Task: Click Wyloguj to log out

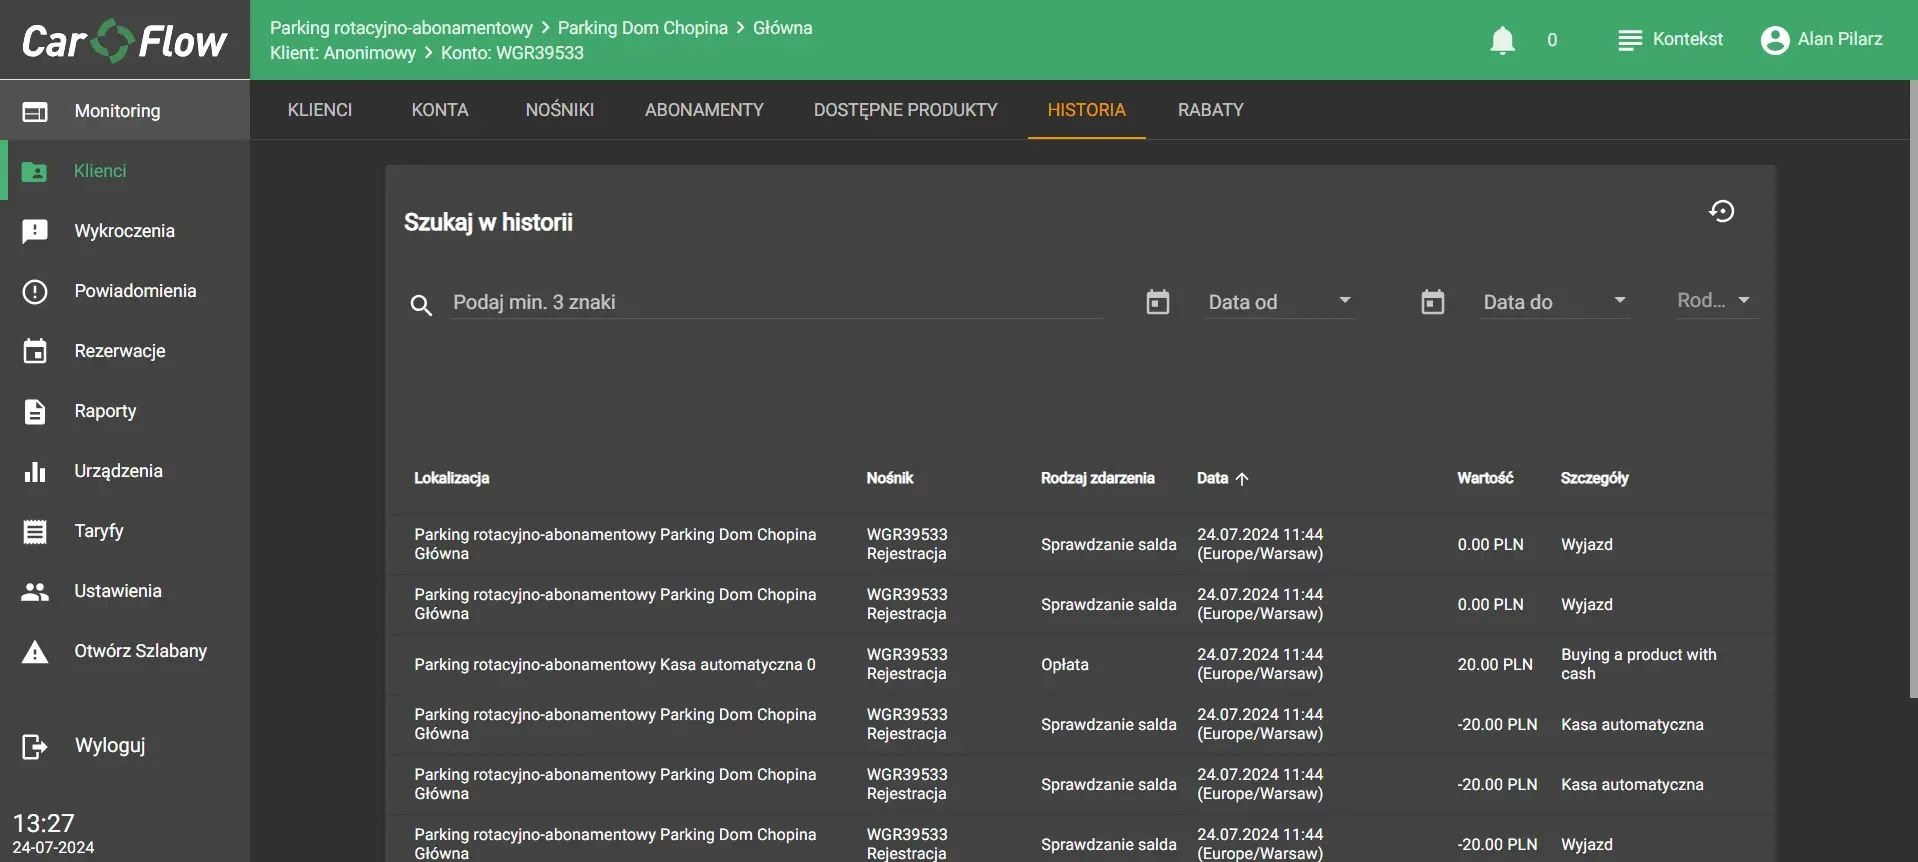Action: [x=109, y=746]
